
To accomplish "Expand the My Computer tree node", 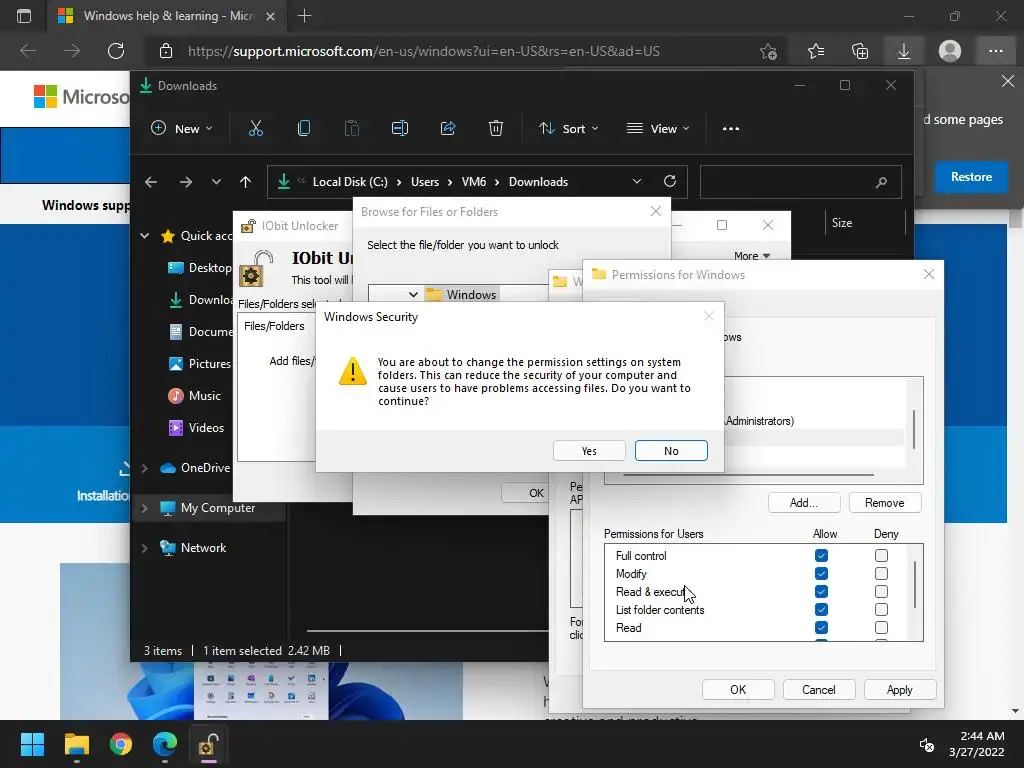I will [x=144, y=508].
